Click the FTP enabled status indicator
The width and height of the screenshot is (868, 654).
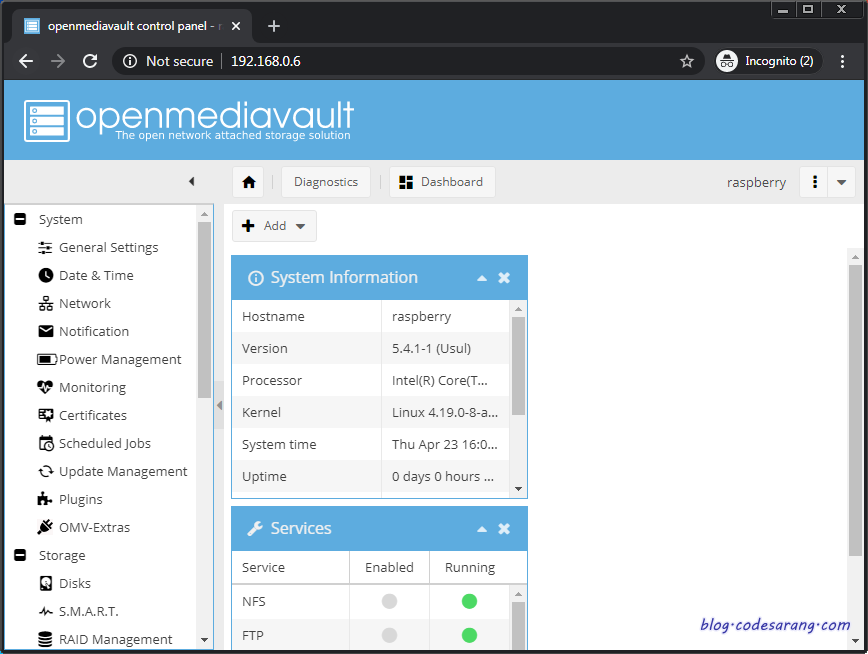click(389, 635)
